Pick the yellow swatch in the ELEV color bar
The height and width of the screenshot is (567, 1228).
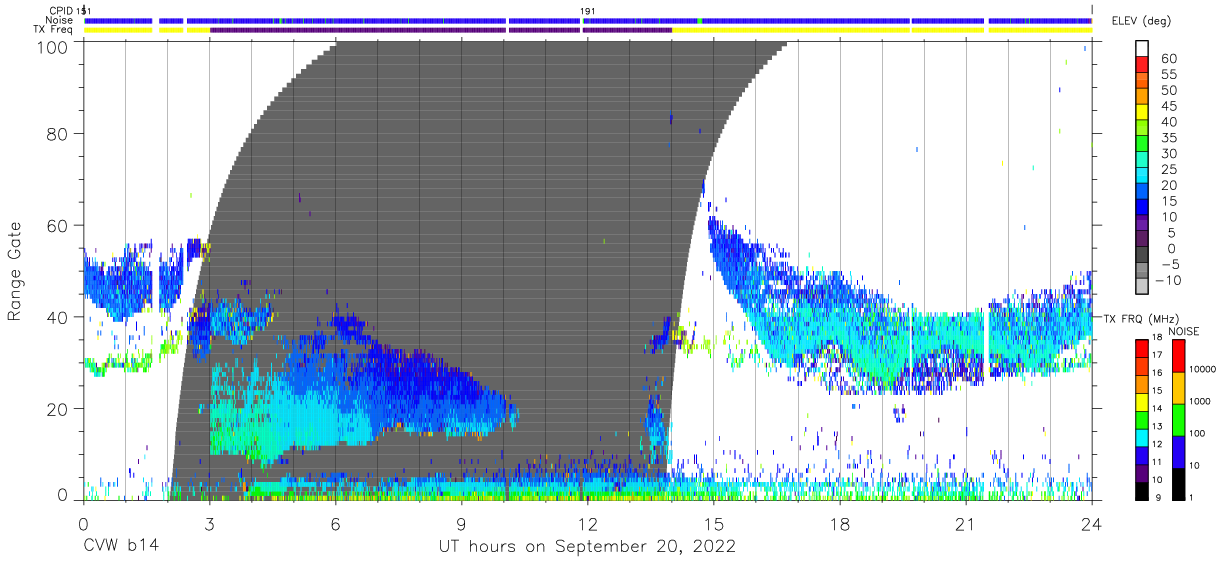coord(1142,112)
